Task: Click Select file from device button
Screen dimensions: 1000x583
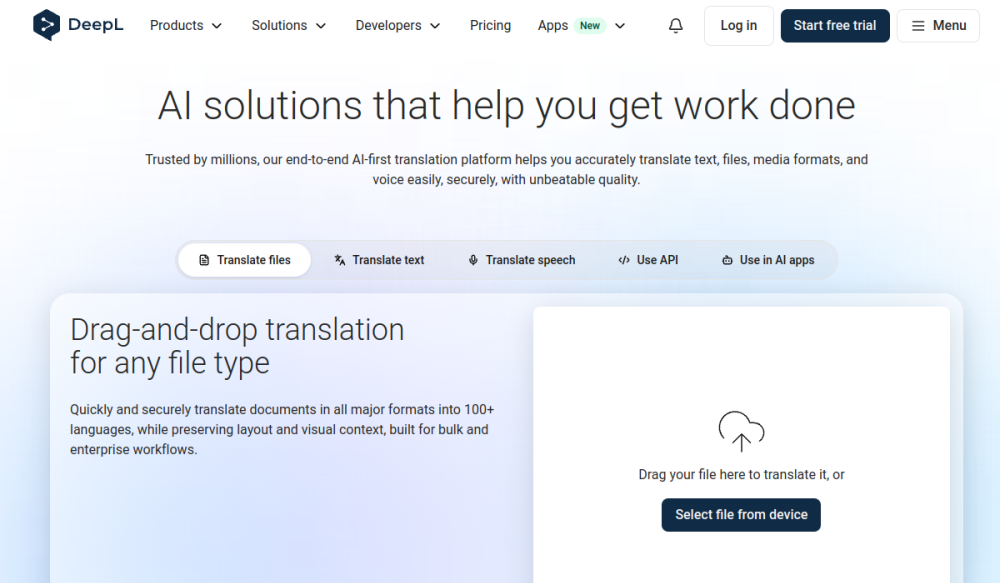Action: point(741,515)
